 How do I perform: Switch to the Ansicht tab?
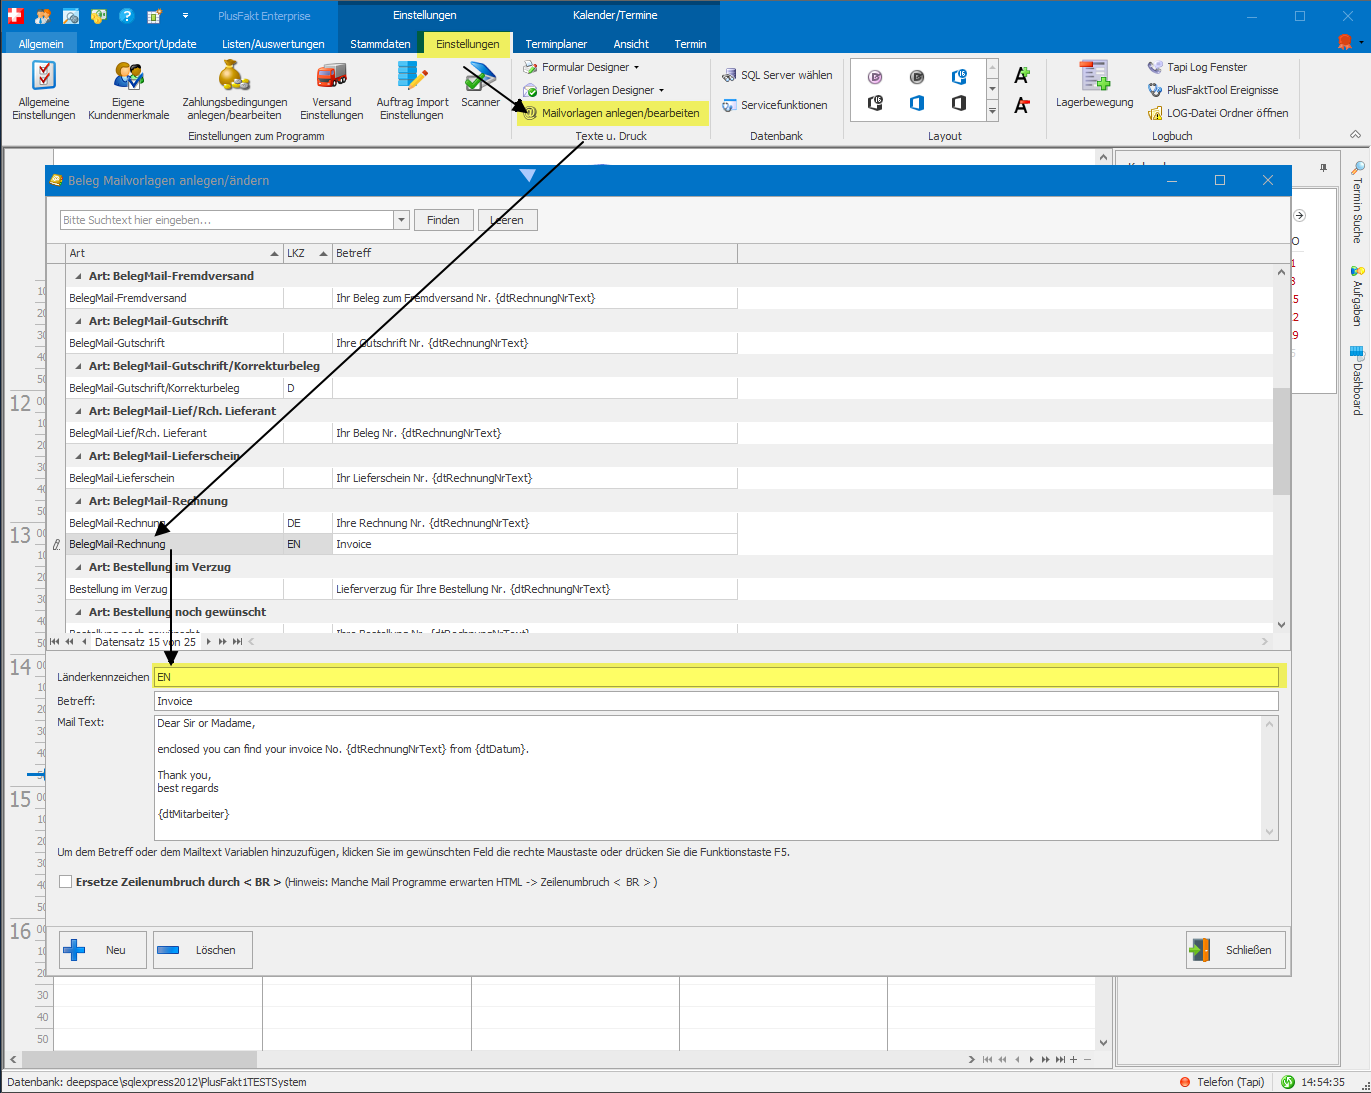(x=631, y=44)
